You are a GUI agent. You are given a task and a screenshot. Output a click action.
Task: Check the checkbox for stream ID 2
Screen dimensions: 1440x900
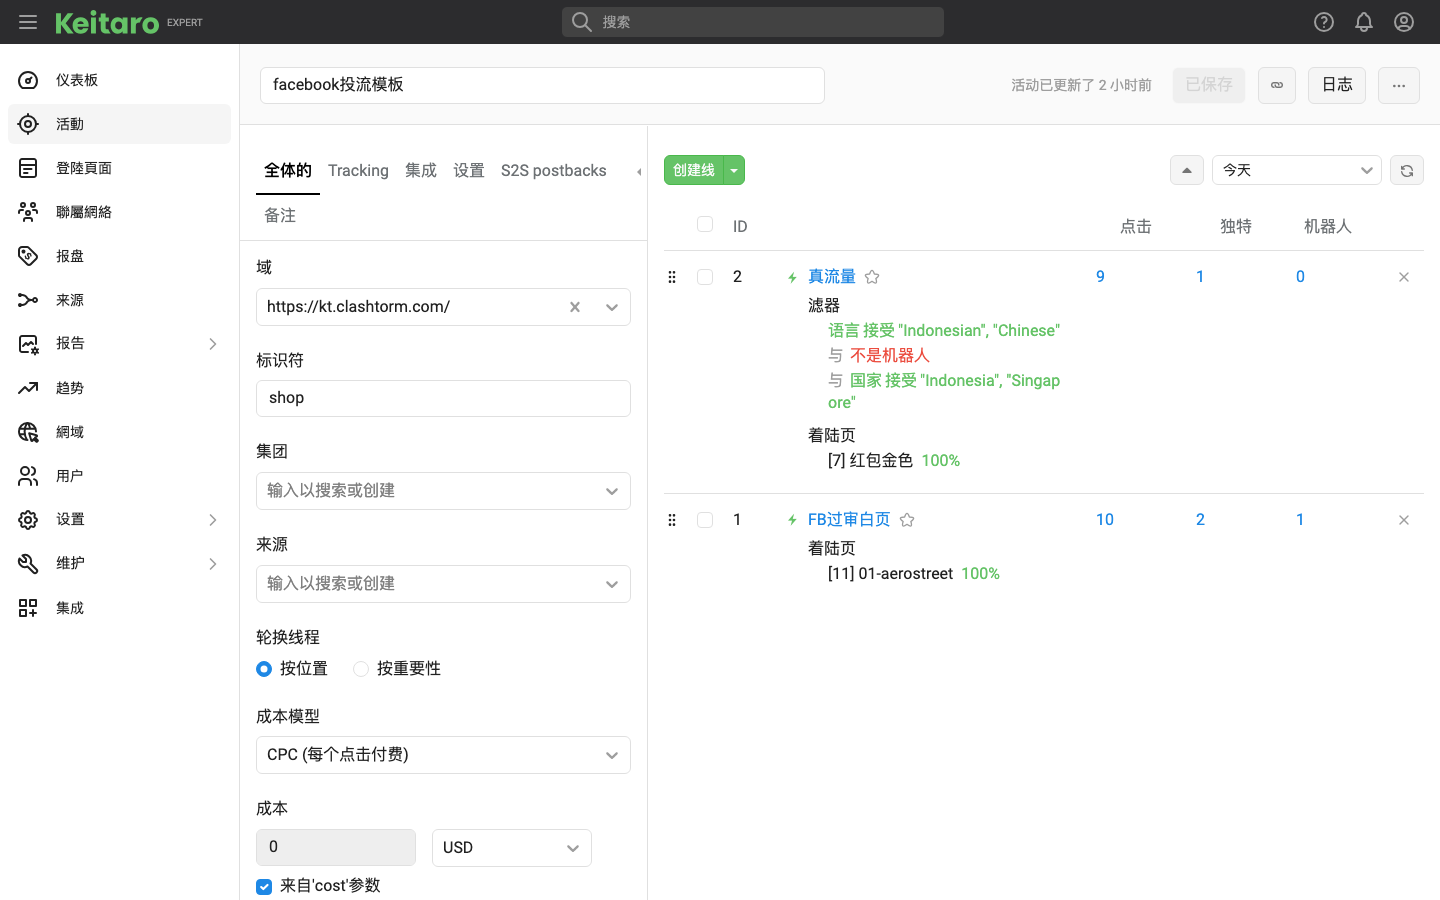coord(705,277)
